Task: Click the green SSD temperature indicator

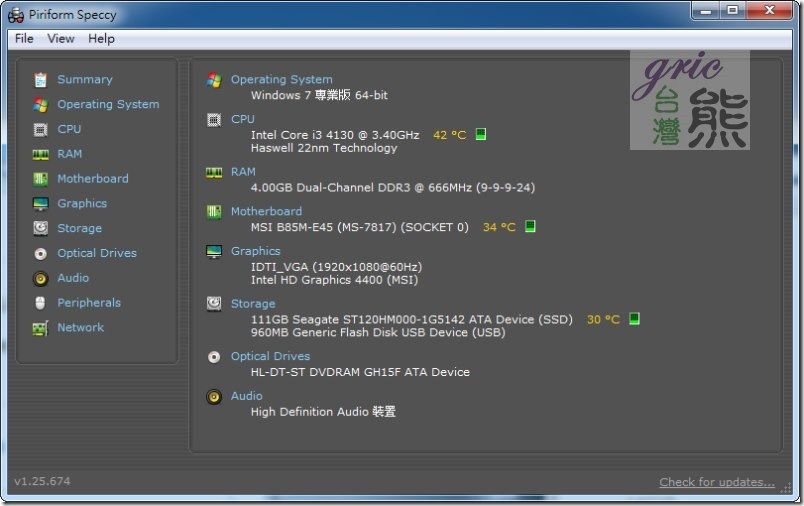Action: pos(634,318)
